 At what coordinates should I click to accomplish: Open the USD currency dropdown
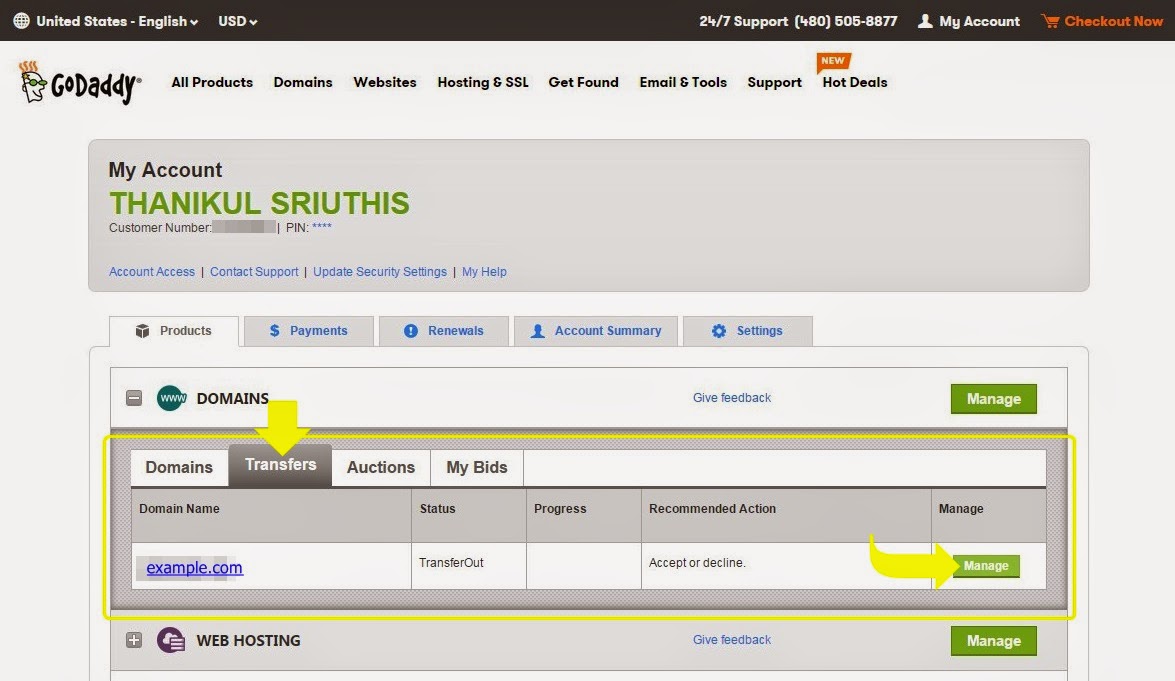238,21
